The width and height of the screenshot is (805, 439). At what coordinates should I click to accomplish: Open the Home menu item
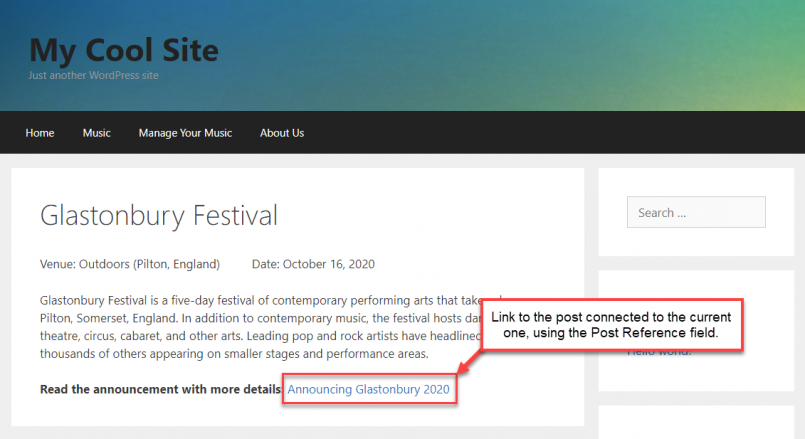tap(40, 133)
